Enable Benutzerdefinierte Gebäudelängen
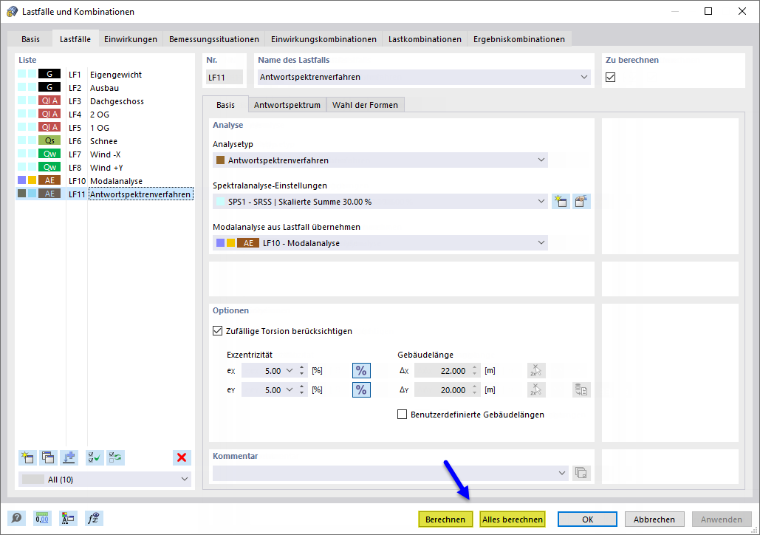The width and height of the screenshot is (760, 535). click(402, 414)
